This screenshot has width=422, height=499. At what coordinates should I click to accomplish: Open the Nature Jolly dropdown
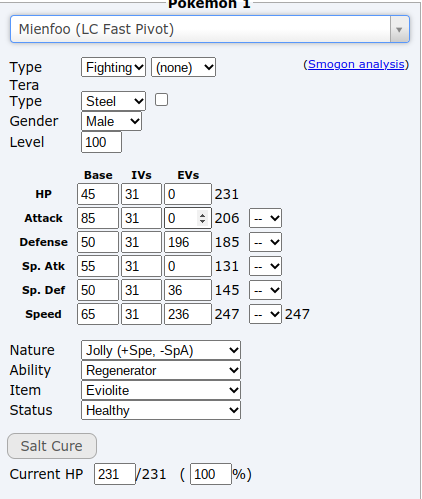(161, 350)
